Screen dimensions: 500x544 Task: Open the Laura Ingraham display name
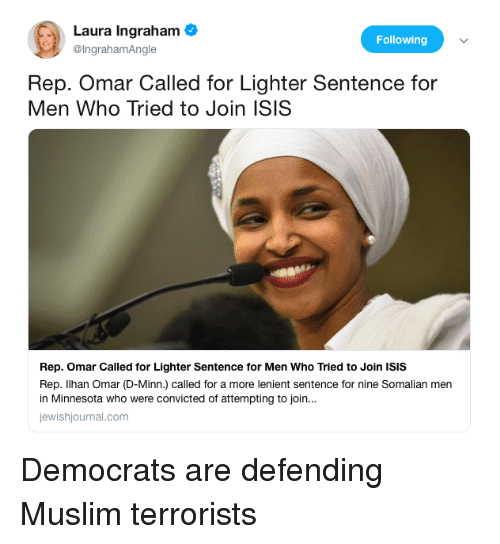pos(126,31)
